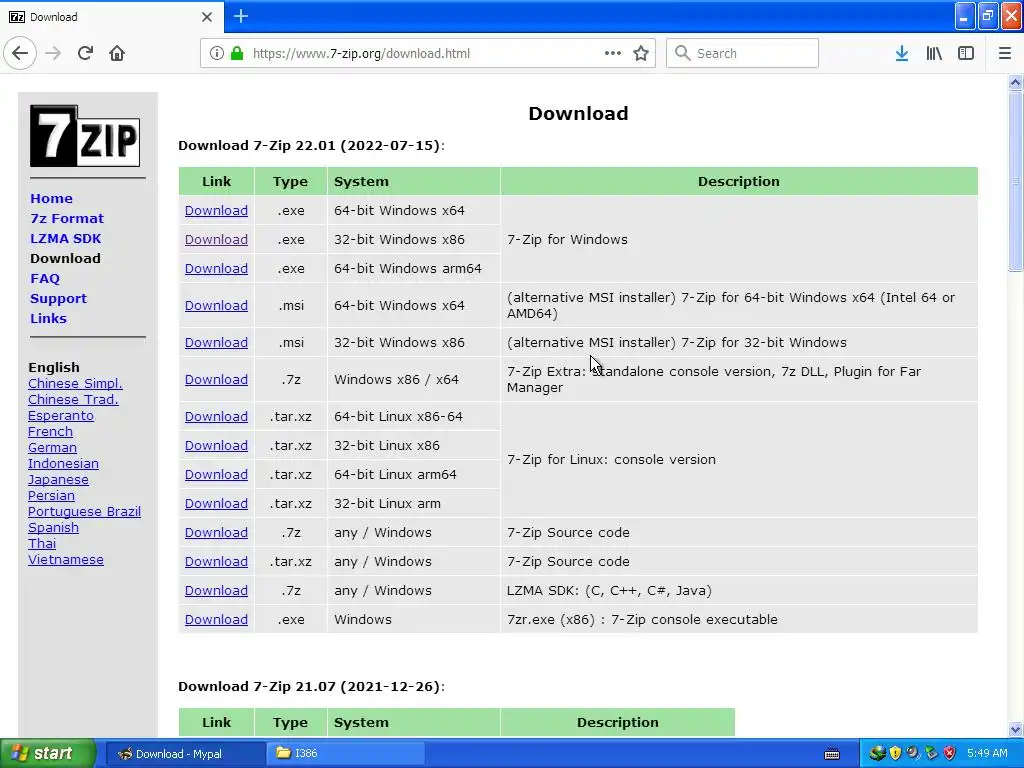Download the 32-bit Windows x86 .msi
Screen dimensions: 1024x768
[216, 342]
